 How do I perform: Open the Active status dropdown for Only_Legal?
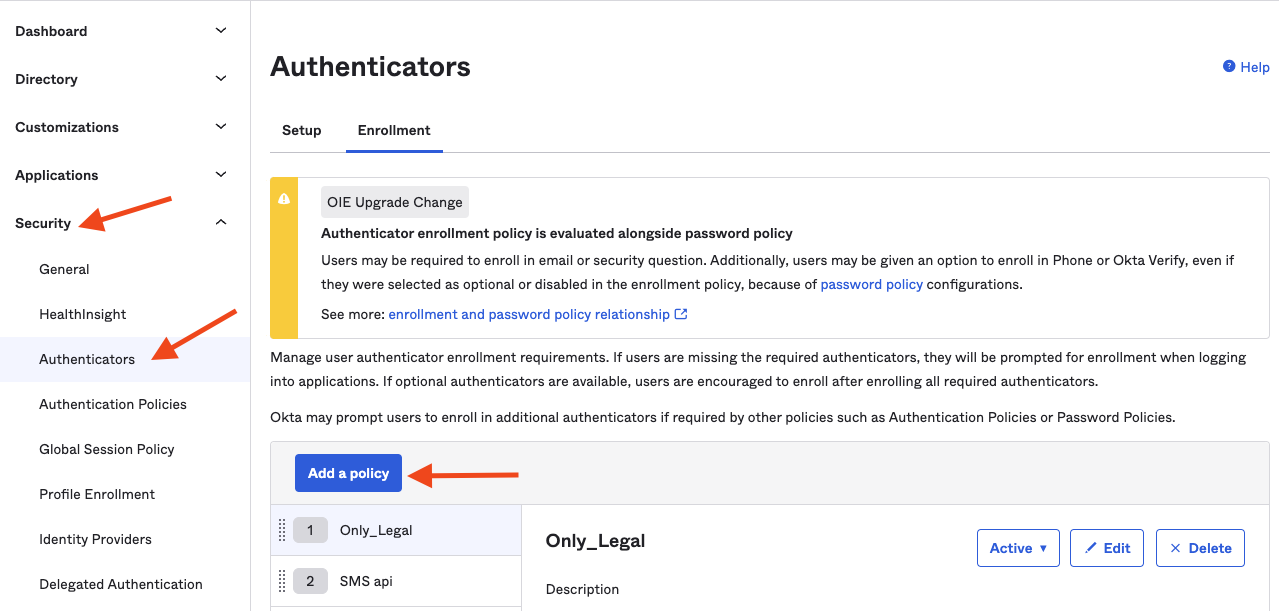click(1018, 547)
